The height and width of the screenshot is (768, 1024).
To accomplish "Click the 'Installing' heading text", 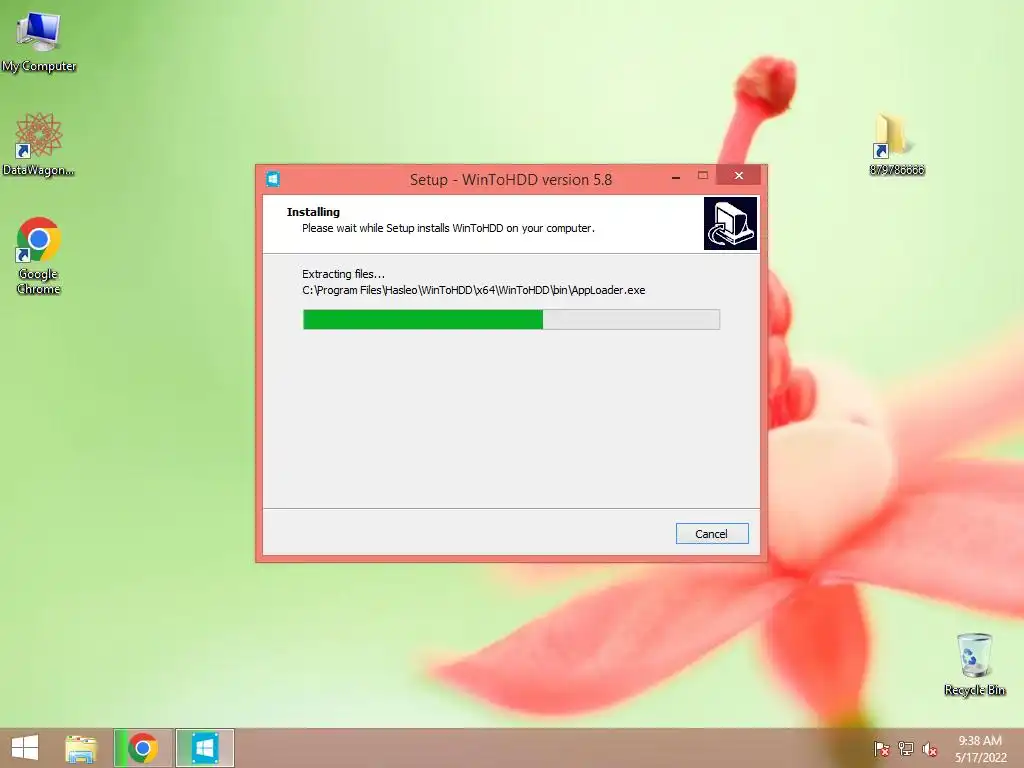I will click(313, 212).
